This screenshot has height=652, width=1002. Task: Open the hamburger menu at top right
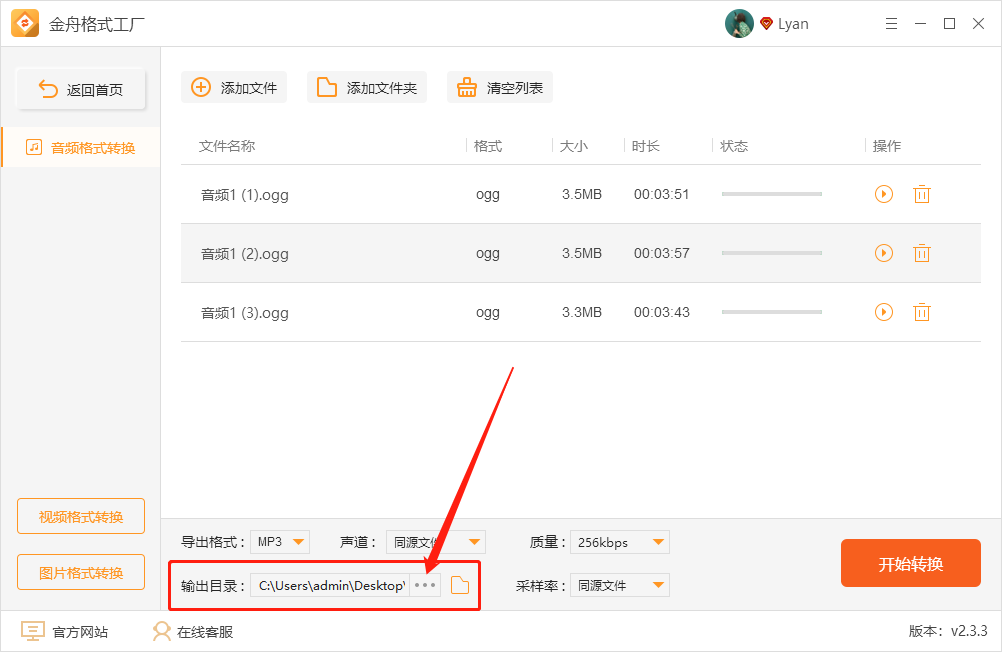(891, 23)
